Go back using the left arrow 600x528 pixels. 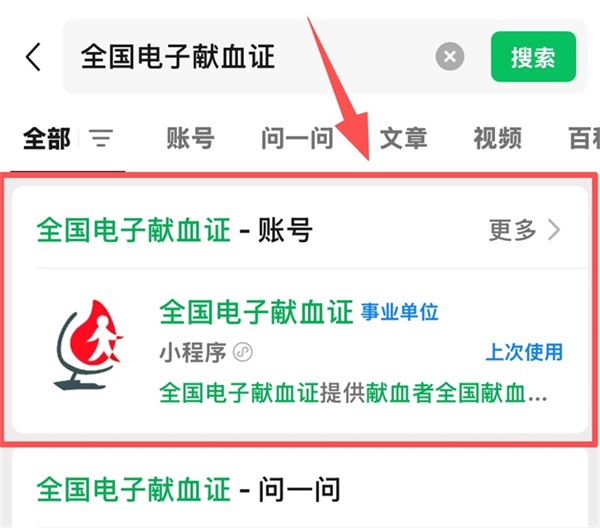tap(33, 57)
